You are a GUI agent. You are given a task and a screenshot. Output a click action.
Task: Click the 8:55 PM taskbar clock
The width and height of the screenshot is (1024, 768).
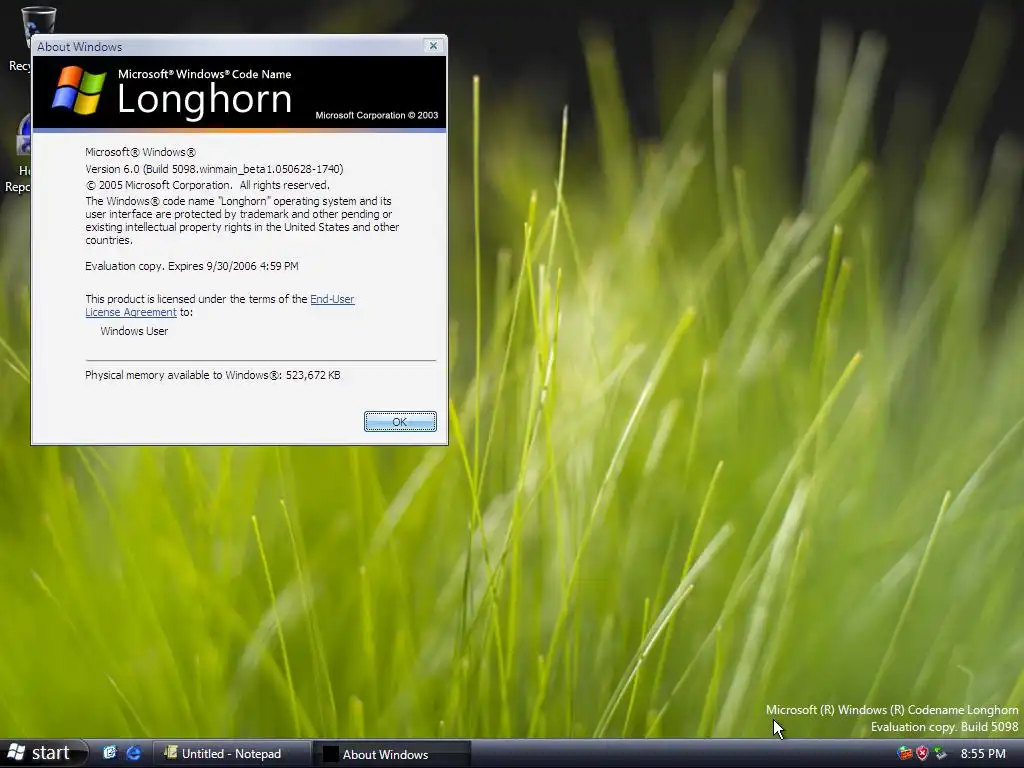point(983,754)
